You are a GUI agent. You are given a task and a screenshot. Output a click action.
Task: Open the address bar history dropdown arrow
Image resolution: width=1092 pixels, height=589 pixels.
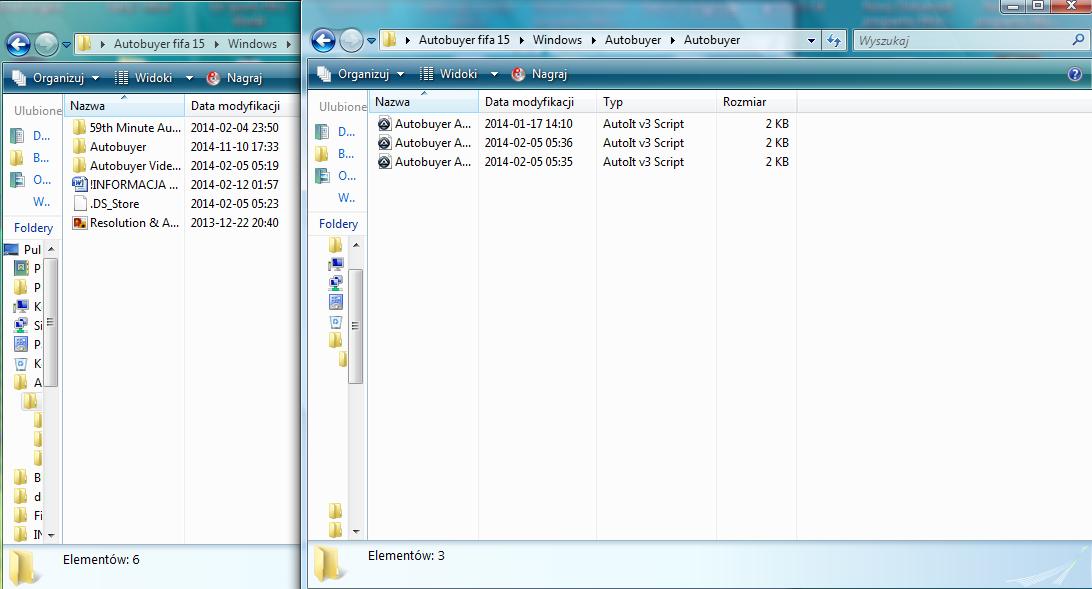click(x=811, y=40)
